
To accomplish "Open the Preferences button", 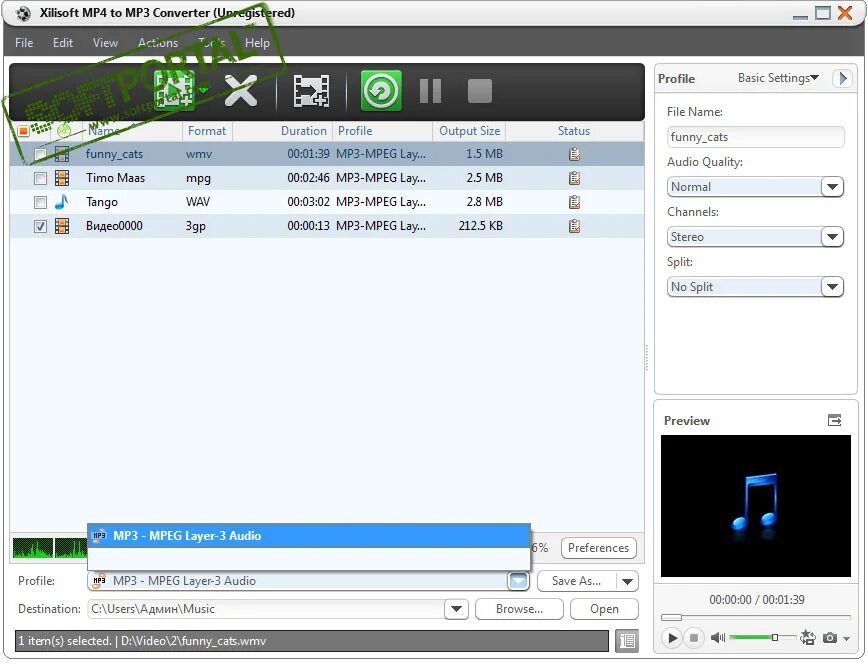I will pyautogui.click(x=598, y=548).
